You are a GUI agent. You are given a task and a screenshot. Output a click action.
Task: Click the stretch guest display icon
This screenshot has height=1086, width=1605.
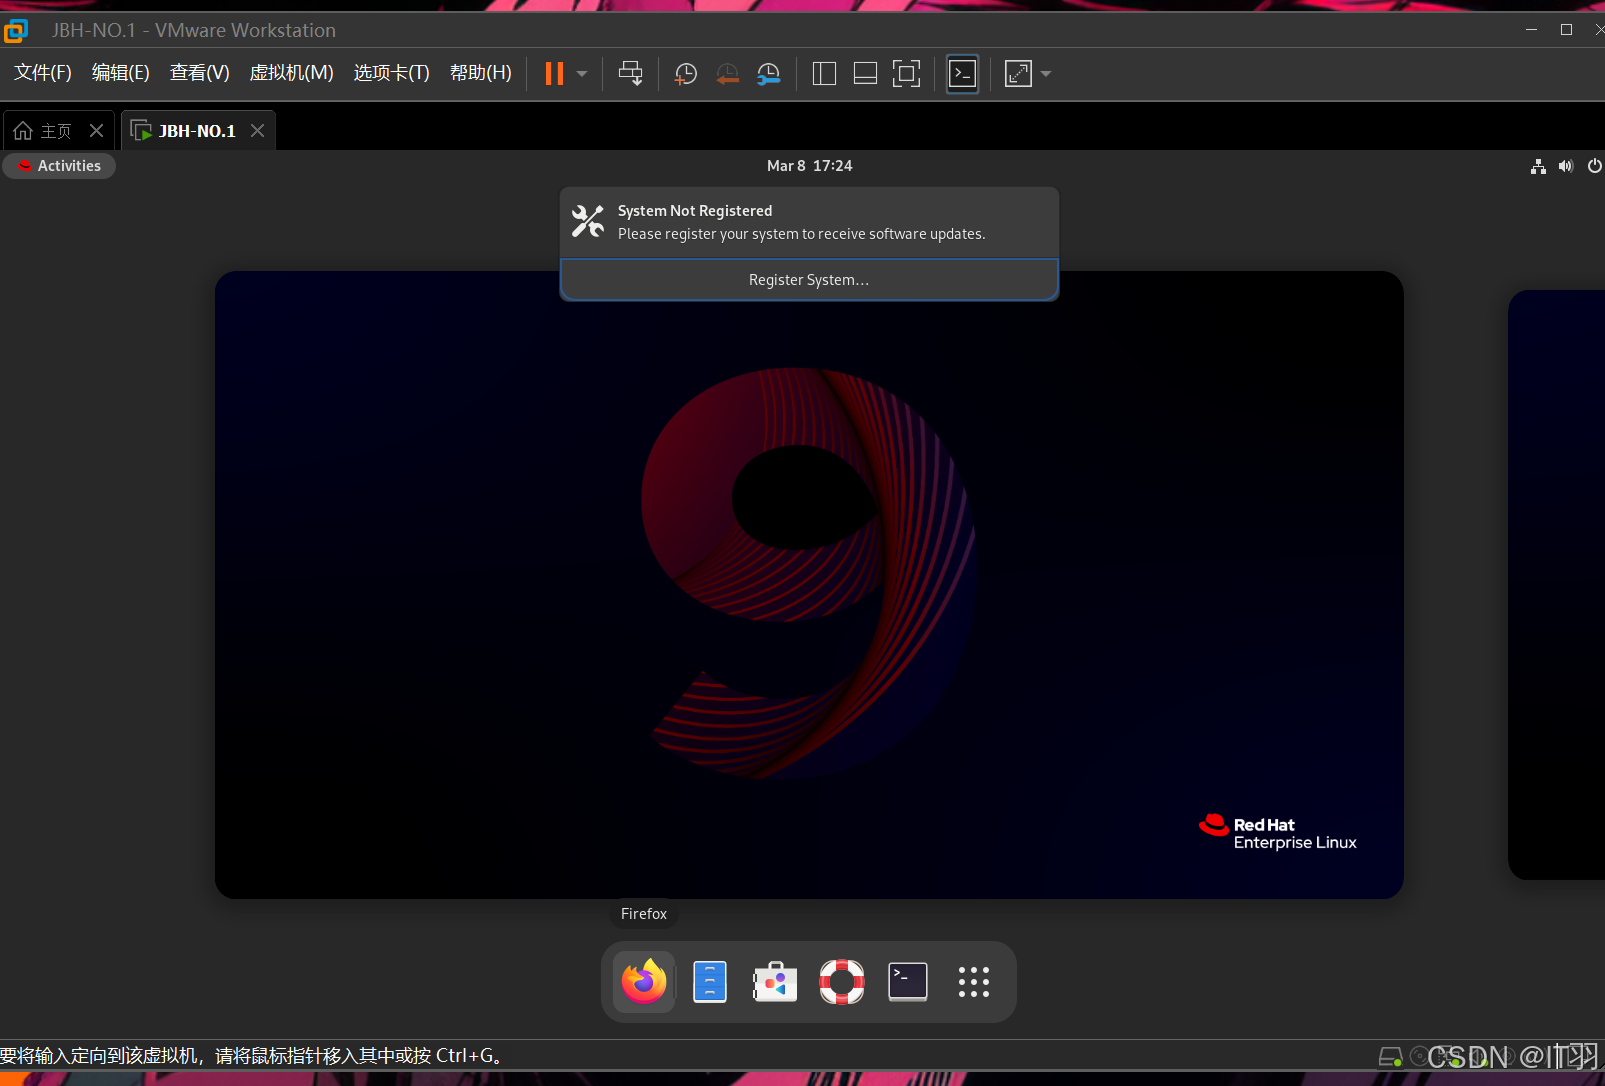click(x=1018, y=73)
